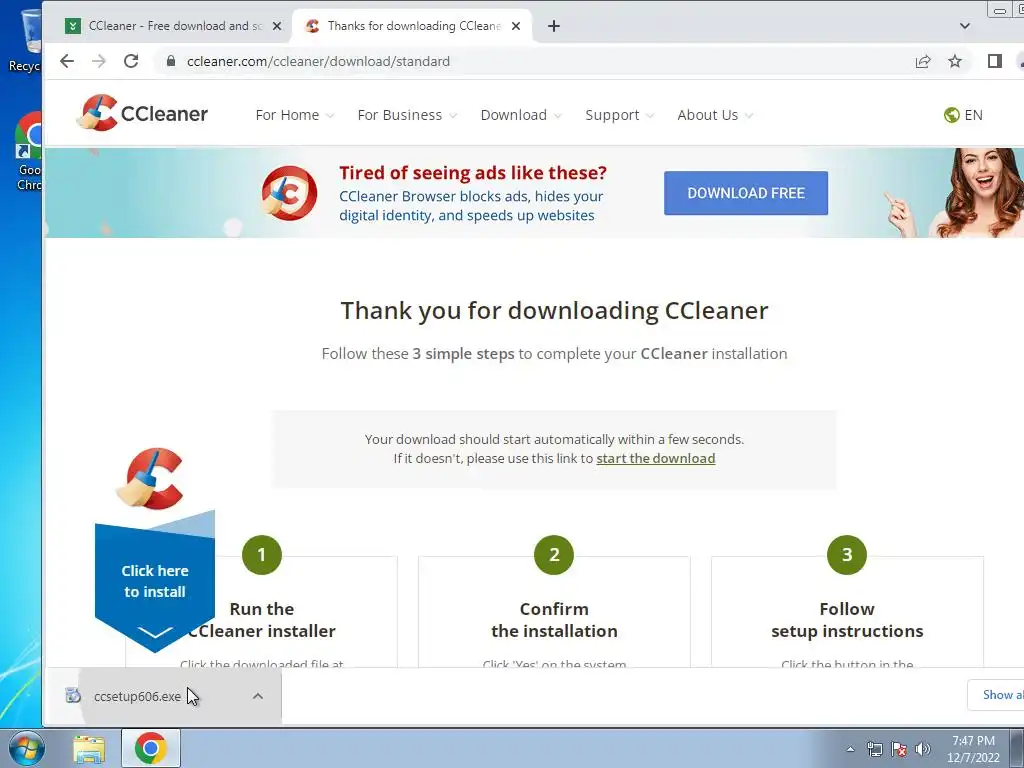Reload the current page
Screen dimensions: 1024x768
131,61
